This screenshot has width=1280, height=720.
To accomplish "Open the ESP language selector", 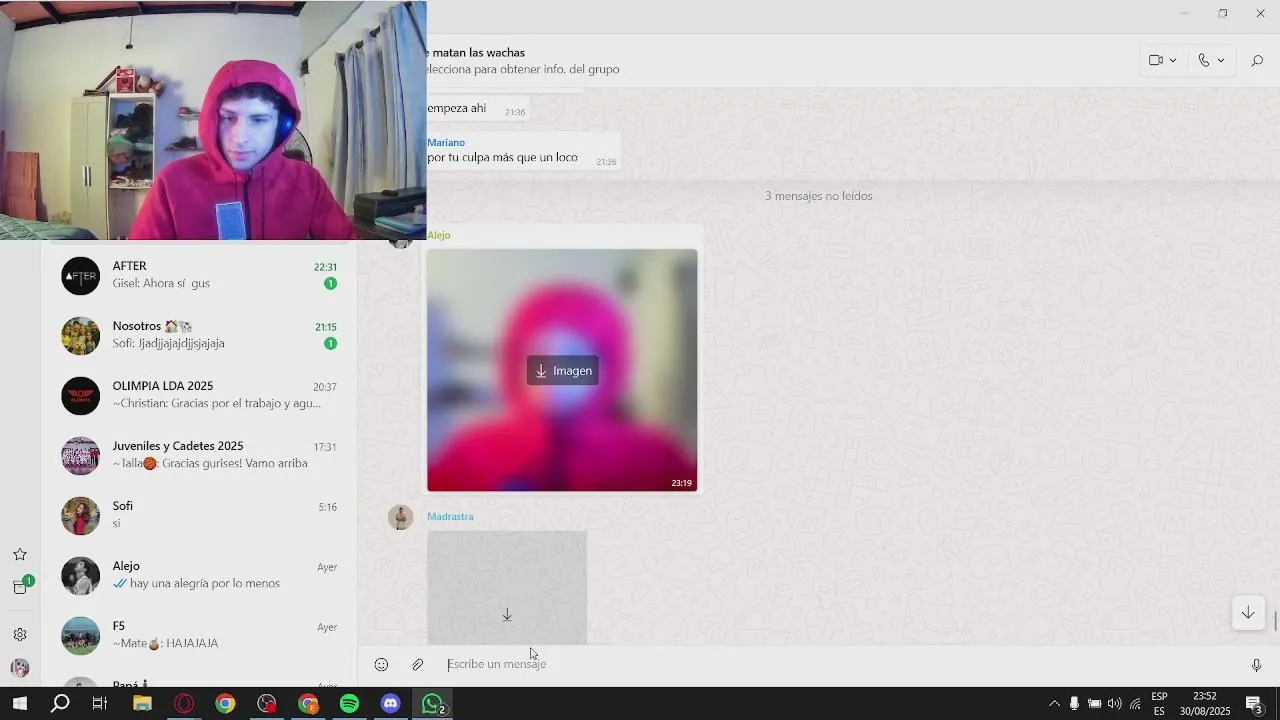I will click(1159, 704).
